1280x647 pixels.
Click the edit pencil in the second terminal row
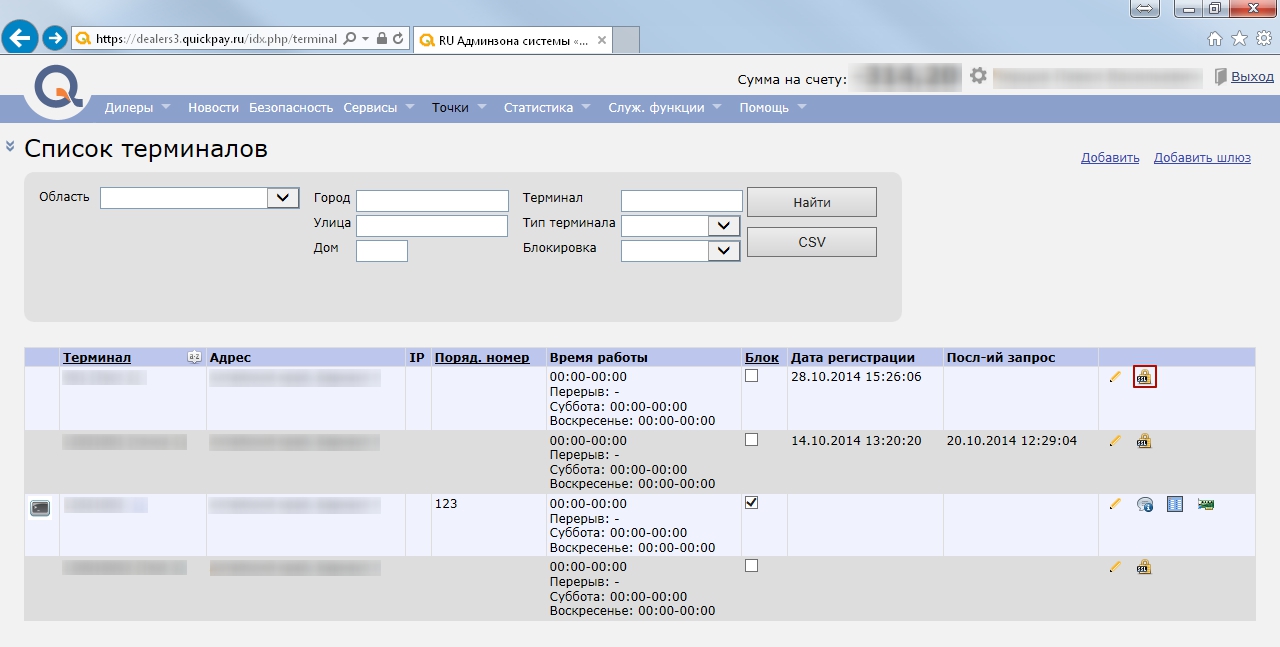tap(1115, 441)
